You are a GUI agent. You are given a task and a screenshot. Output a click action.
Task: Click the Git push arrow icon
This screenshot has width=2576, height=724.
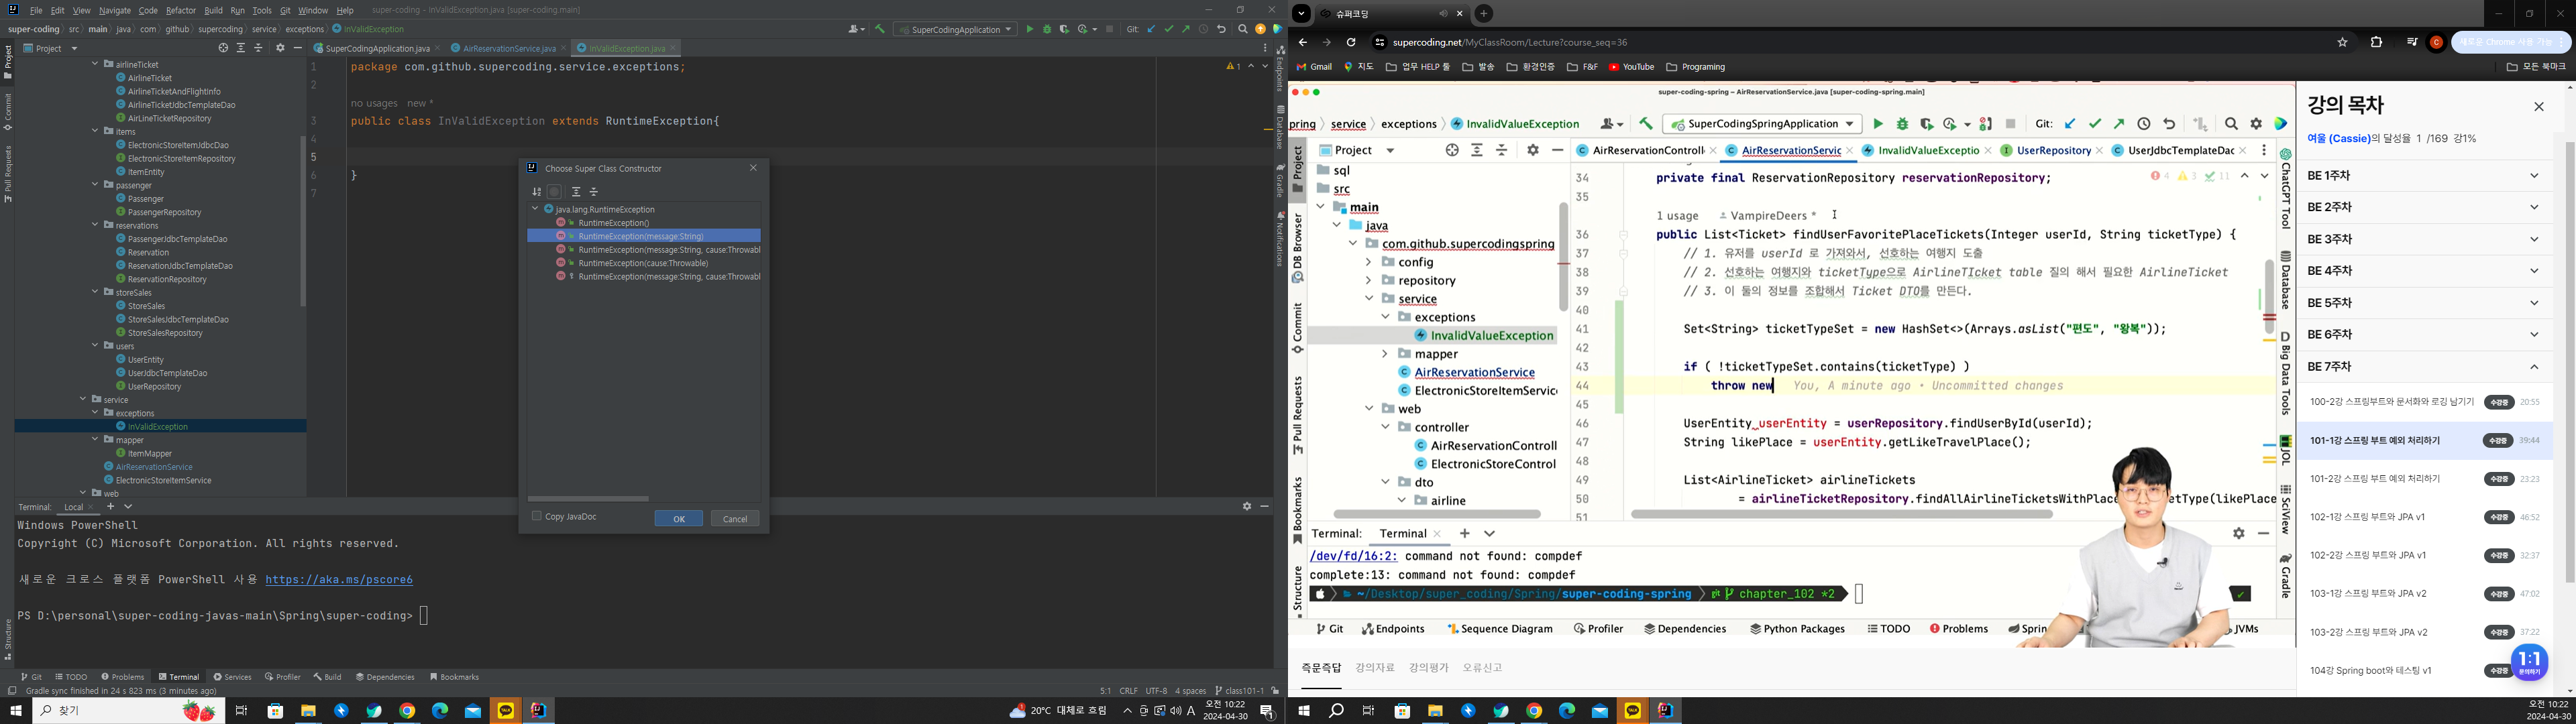click(1186, 29)
